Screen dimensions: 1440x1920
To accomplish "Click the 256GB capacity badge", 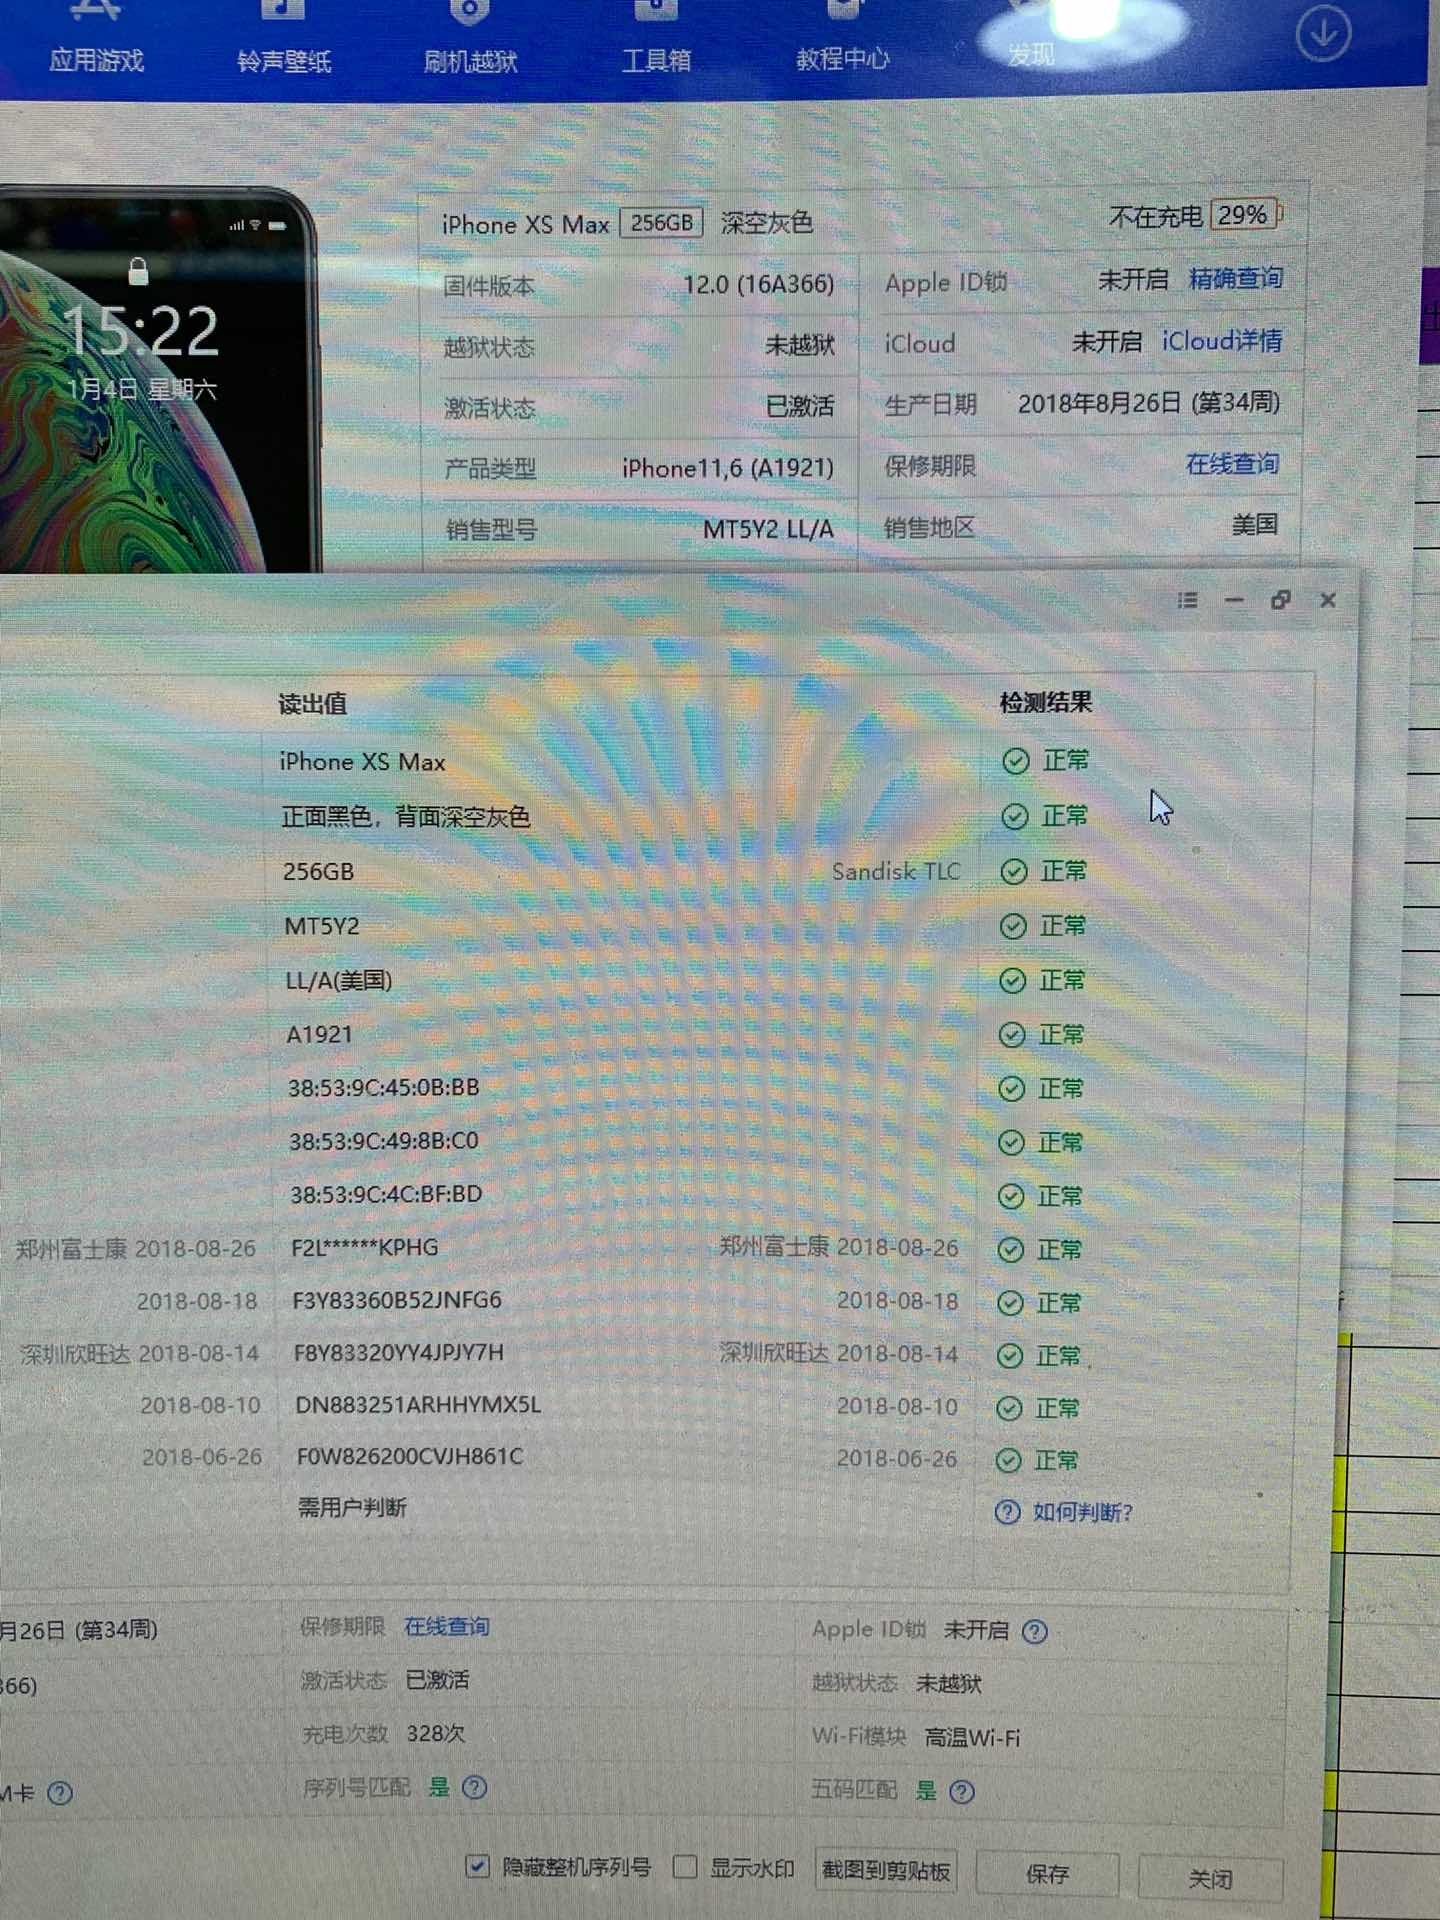I will [x=661, y=222].
